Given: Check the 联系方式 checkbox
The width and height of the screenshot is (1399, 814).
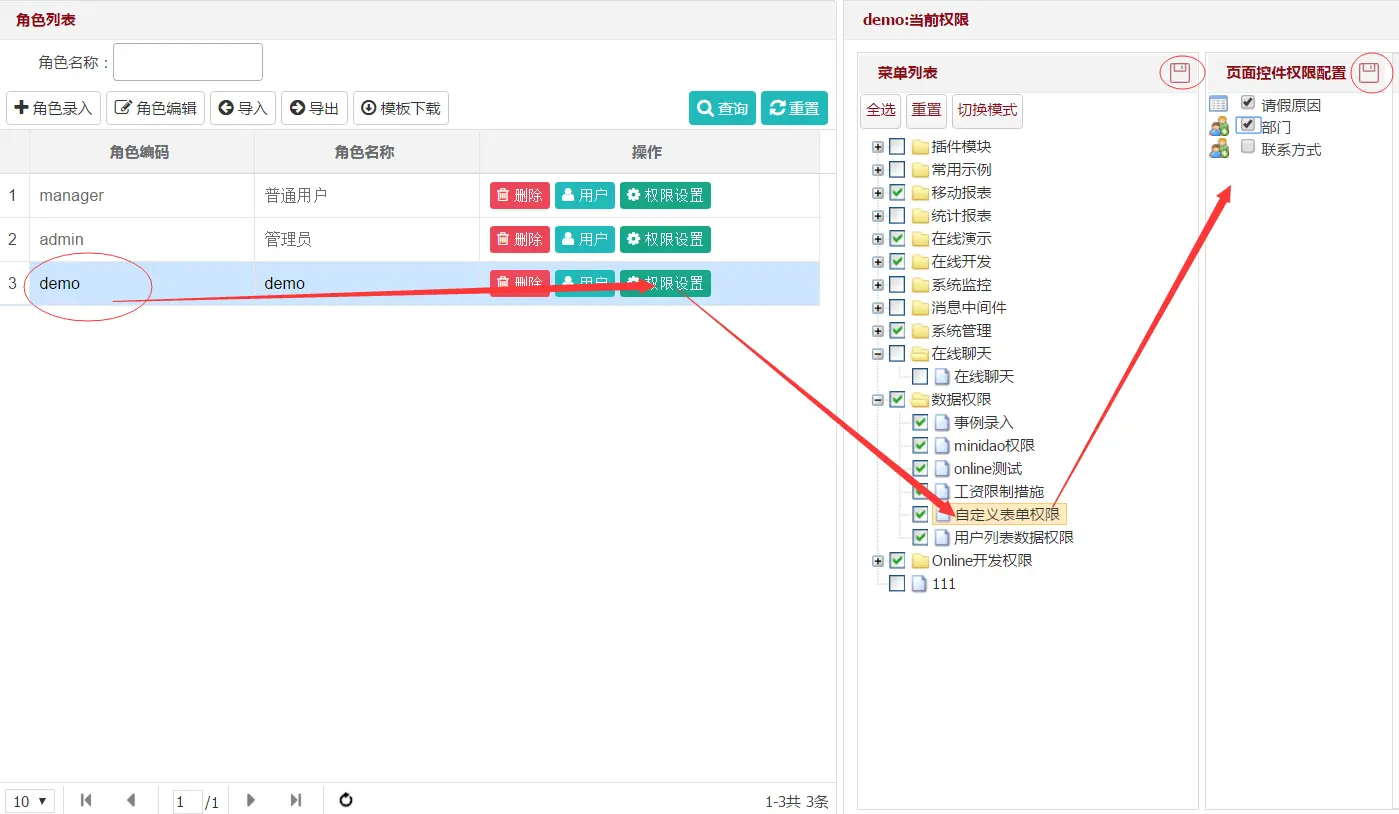Looking at the screenshot, I should (x=1248, y=146).
